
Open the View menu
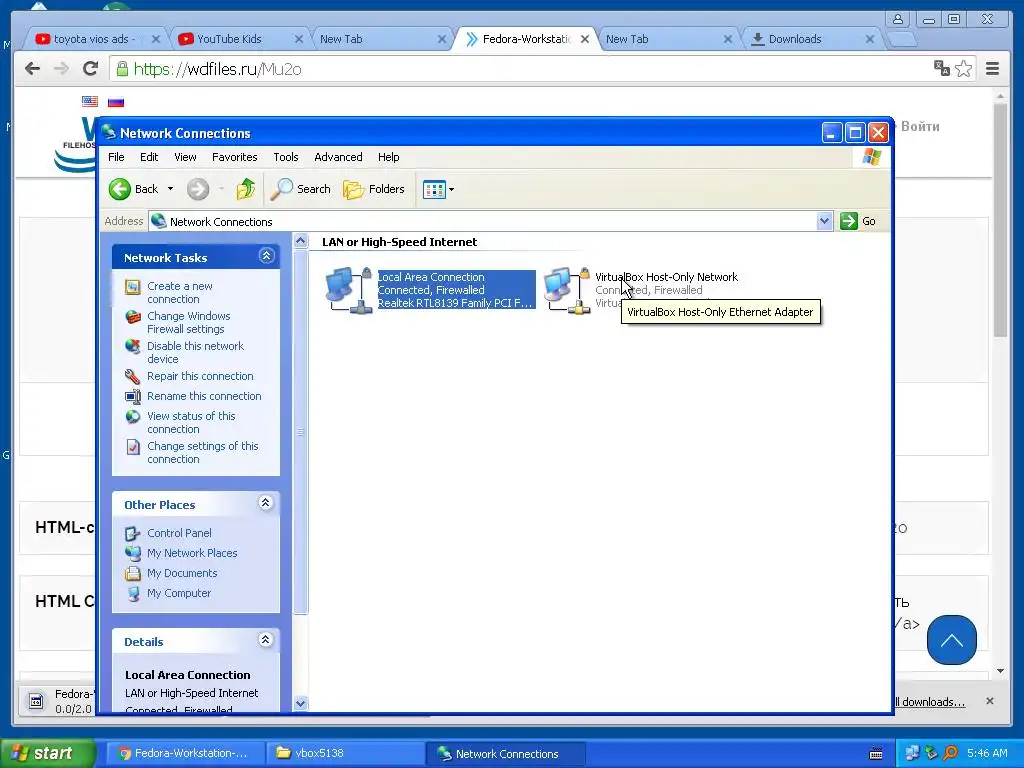(x=185, y=157)
